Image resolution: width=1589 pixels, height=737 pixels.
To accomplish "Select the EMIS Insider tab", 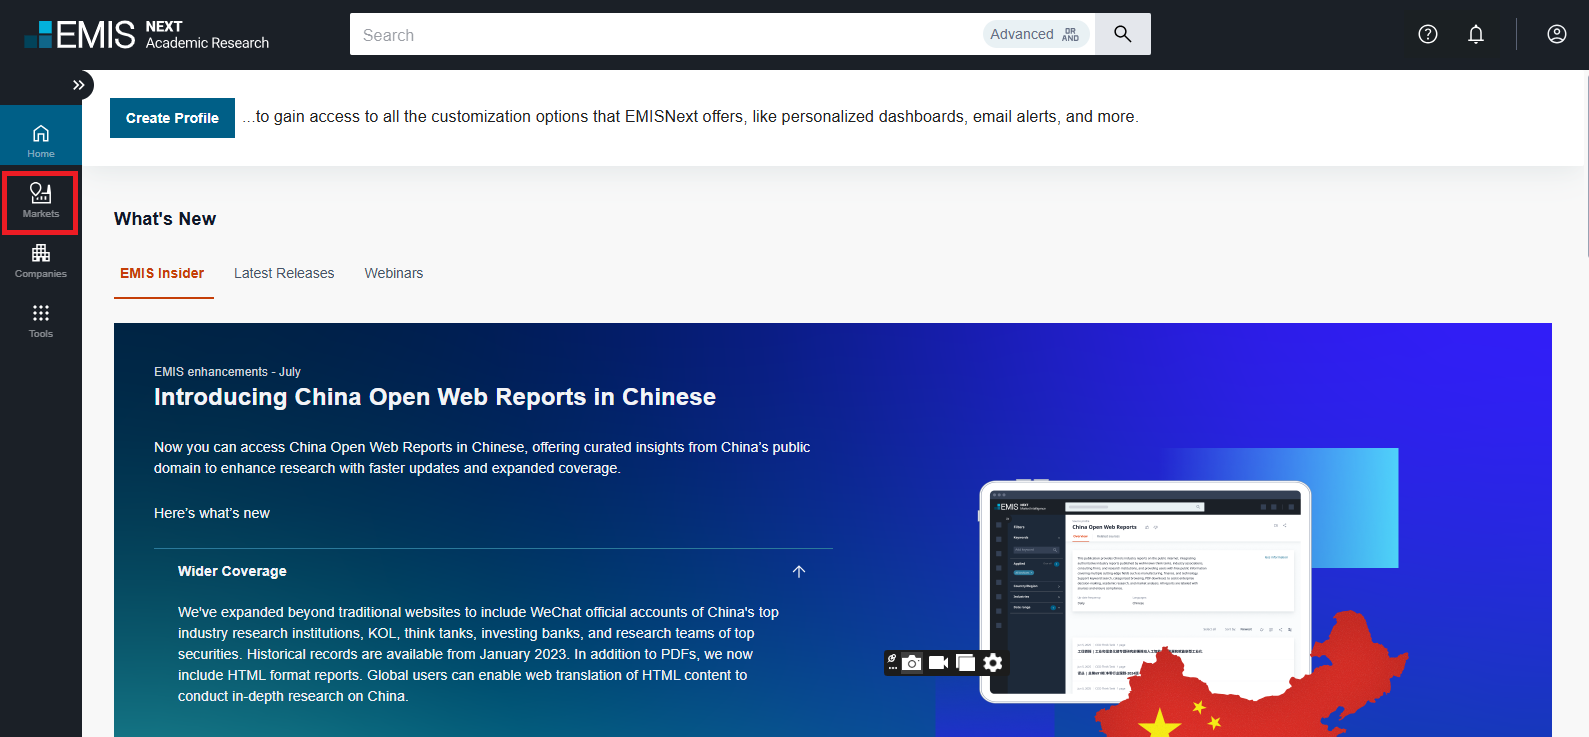I will (x=162, y=273).
